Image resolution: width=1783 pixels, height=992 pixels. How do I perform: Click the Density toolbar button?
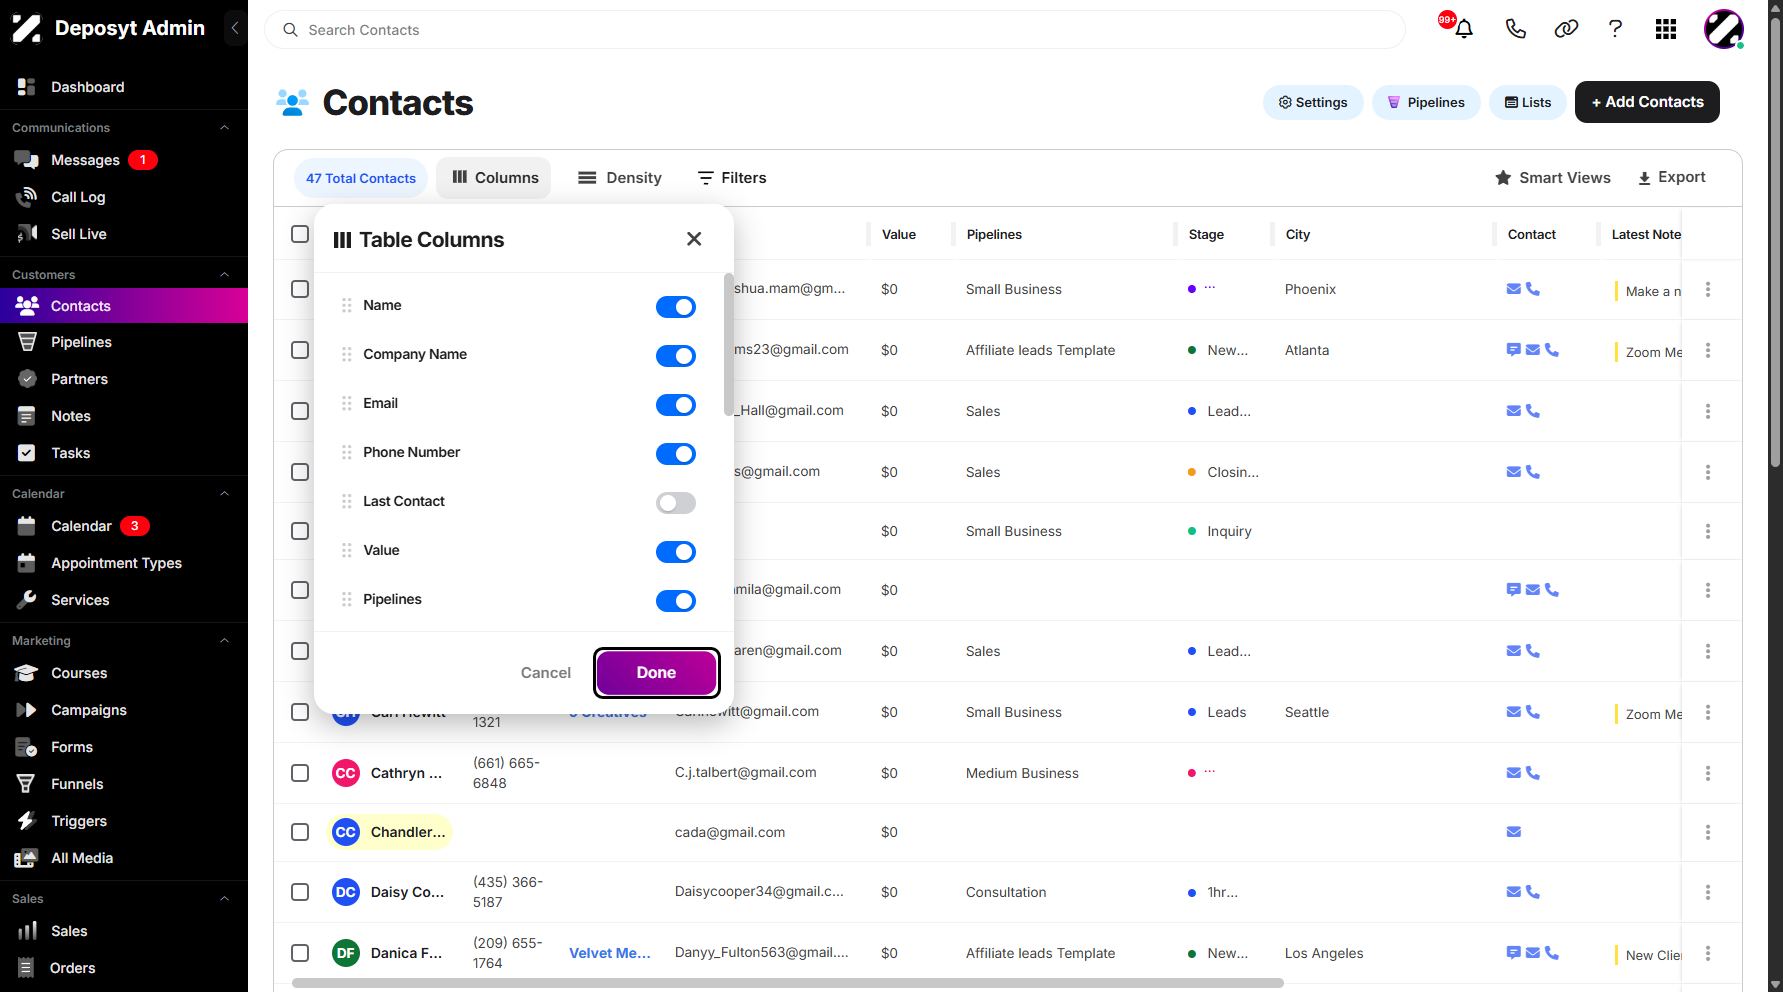pos(620,178)
